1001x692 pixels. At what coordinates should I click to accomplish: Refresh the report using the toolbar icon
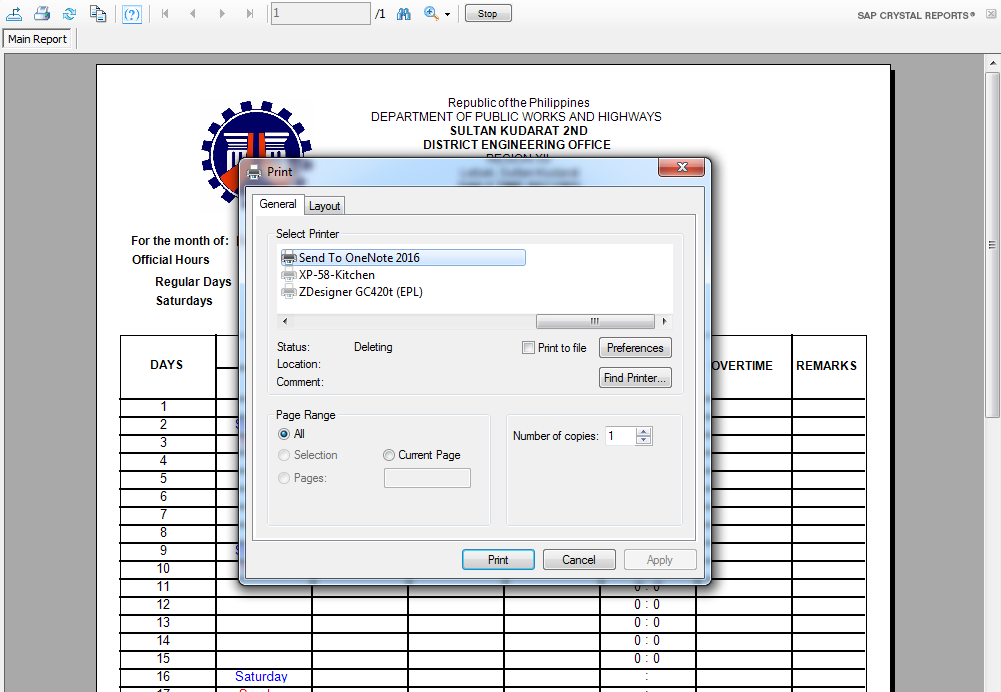click(70, 13)
